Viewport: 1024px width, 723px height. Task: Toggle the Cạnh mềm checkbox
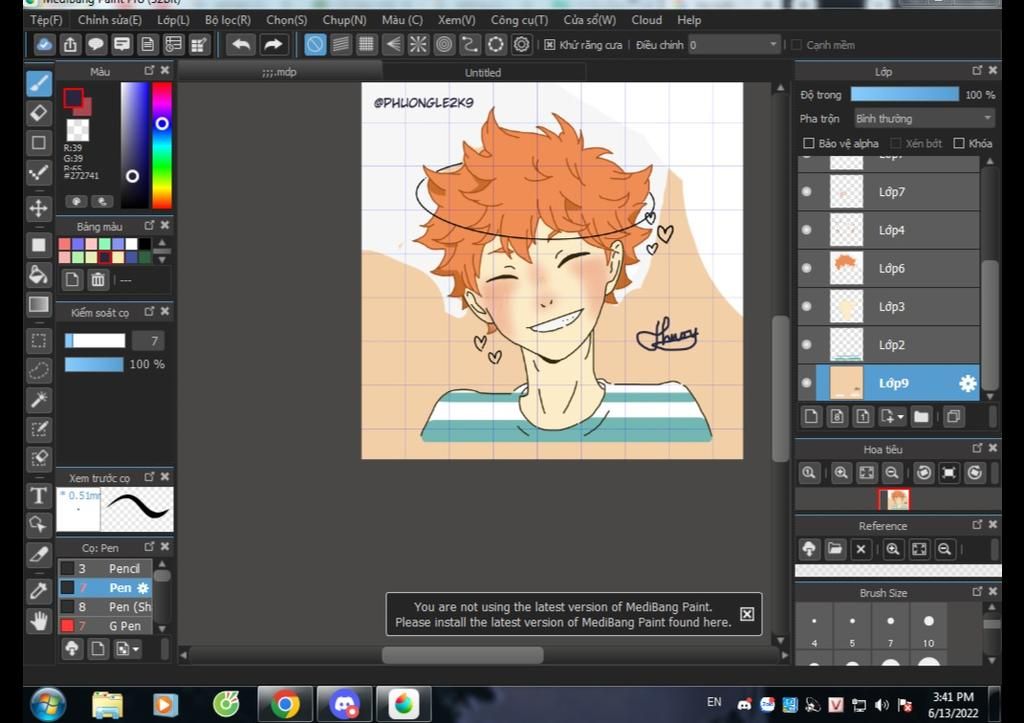click(x=796, y=45)
